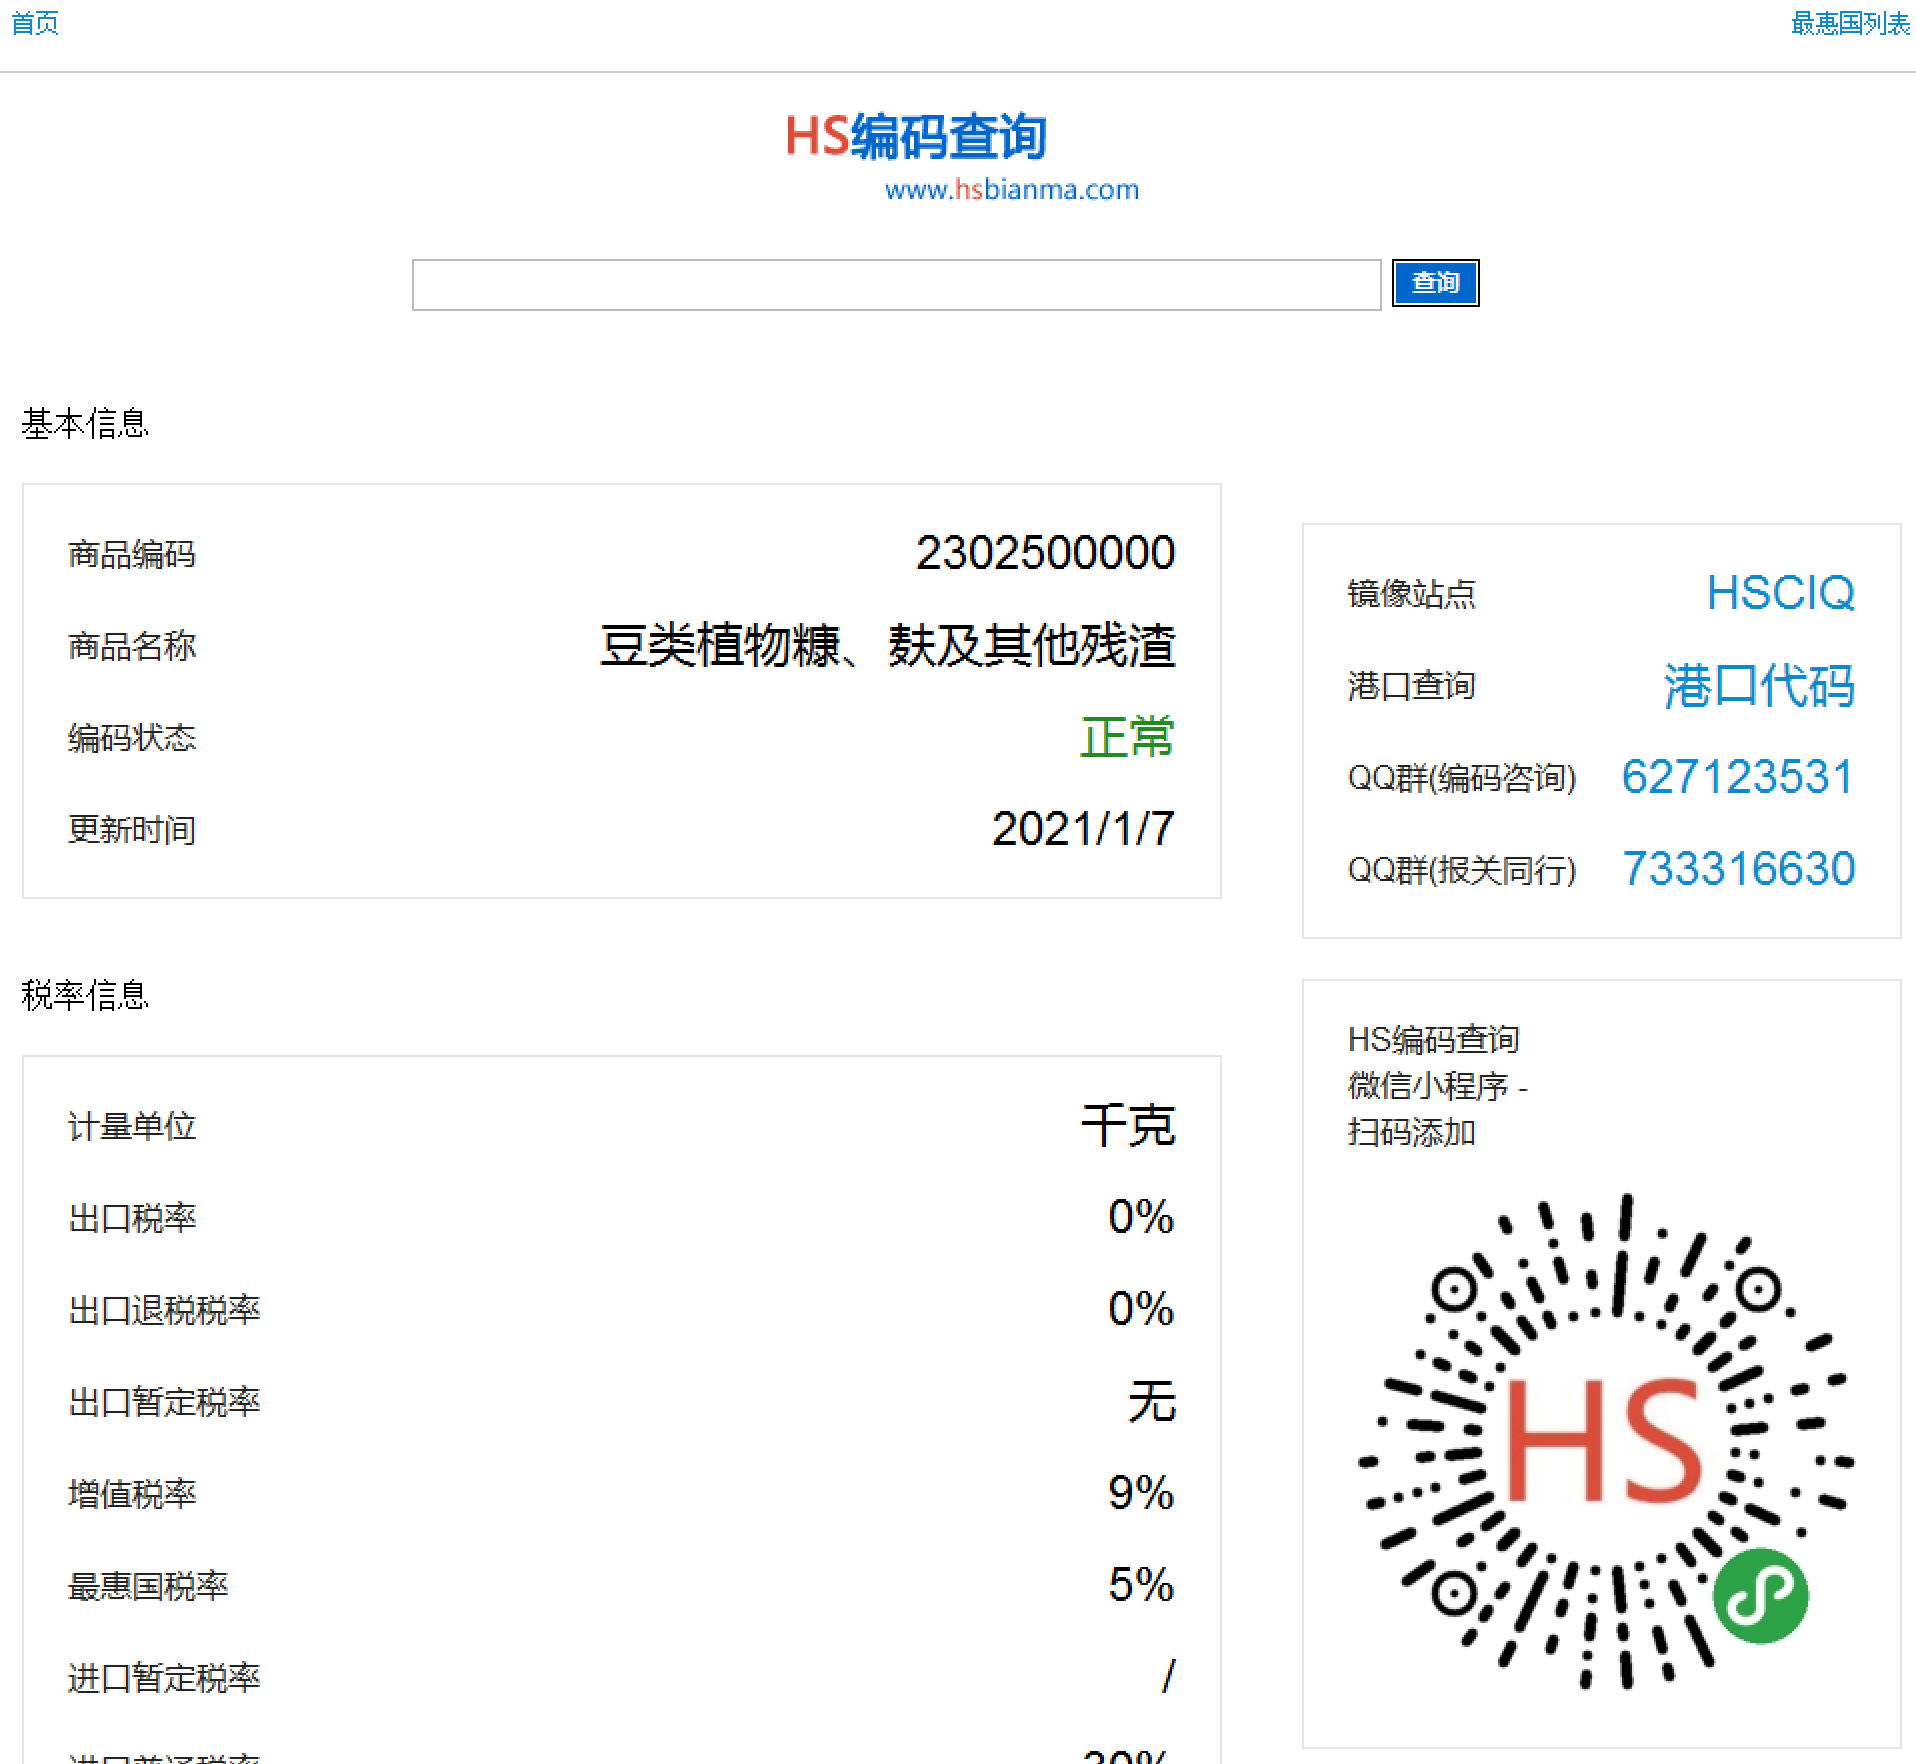Join QQ group 627123531 for code consulting
The image size is (1916, 1764).
(x=1737, y=777)
